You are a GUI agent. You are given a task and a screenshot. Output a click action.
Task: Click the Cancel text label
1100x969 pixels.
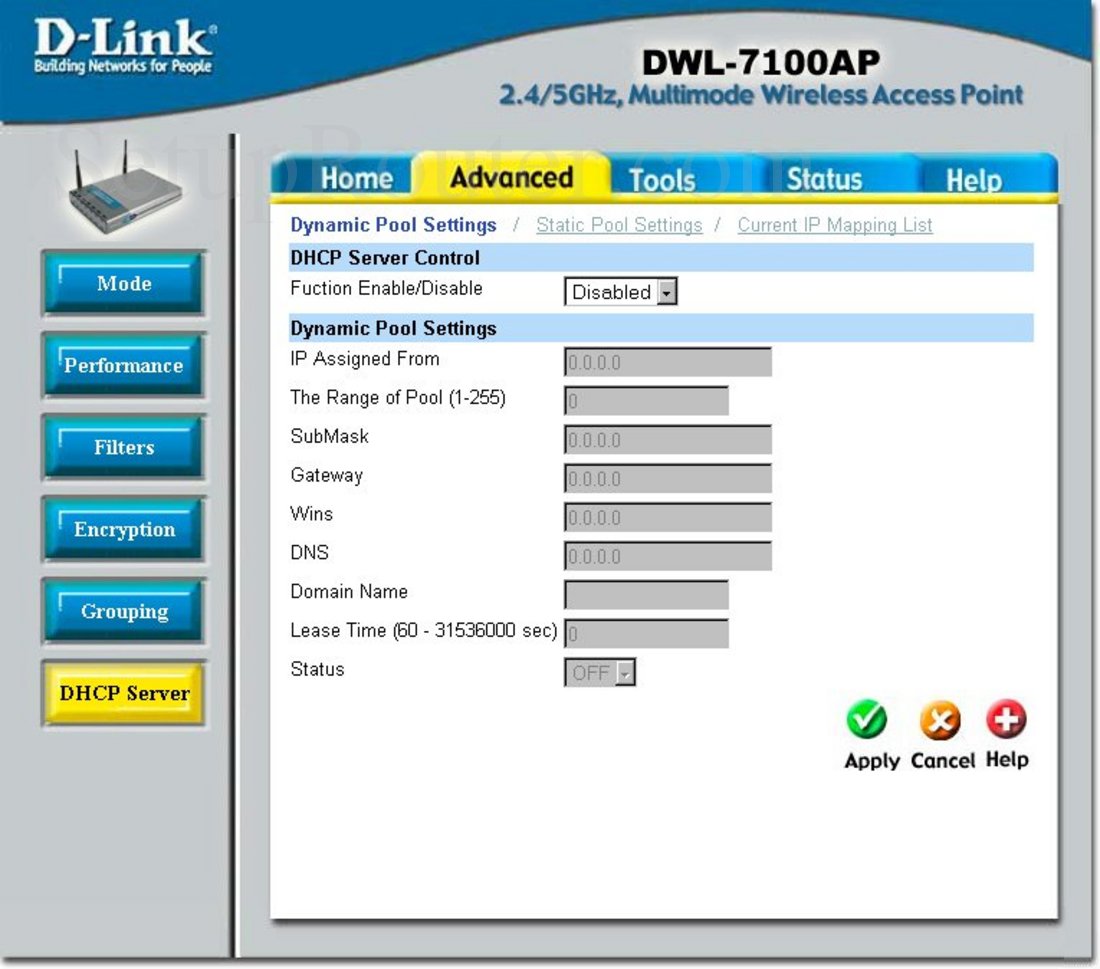943,761
